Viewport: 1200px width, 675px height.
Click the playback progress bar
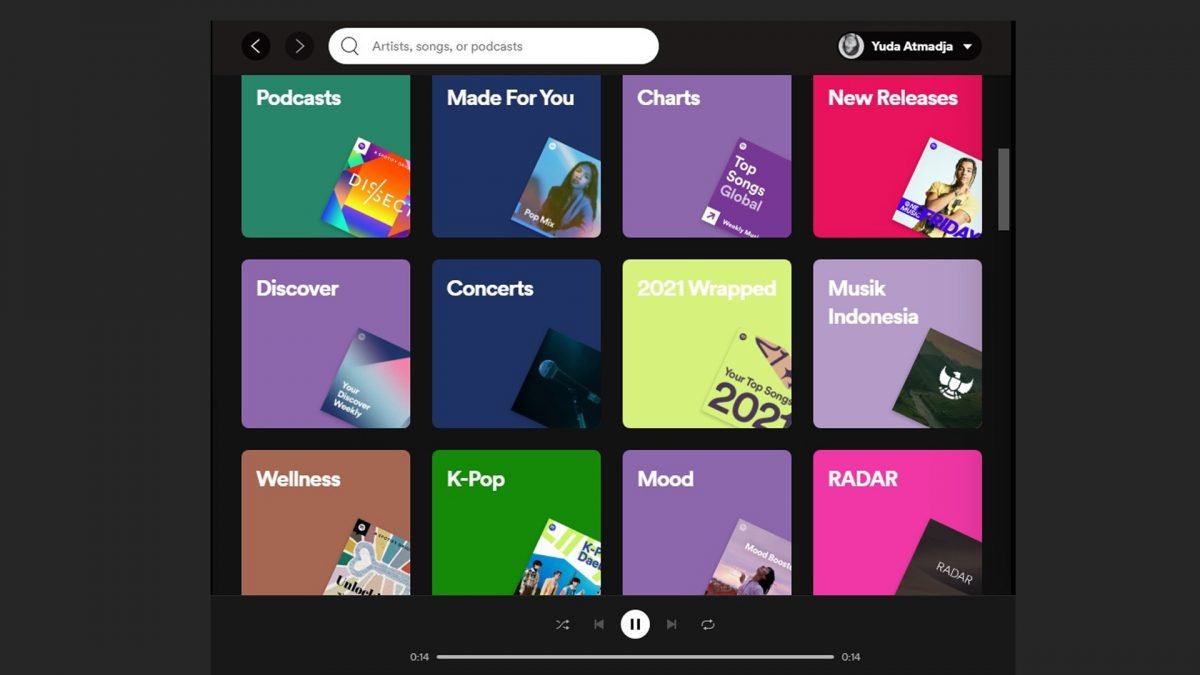coord(635,657)
